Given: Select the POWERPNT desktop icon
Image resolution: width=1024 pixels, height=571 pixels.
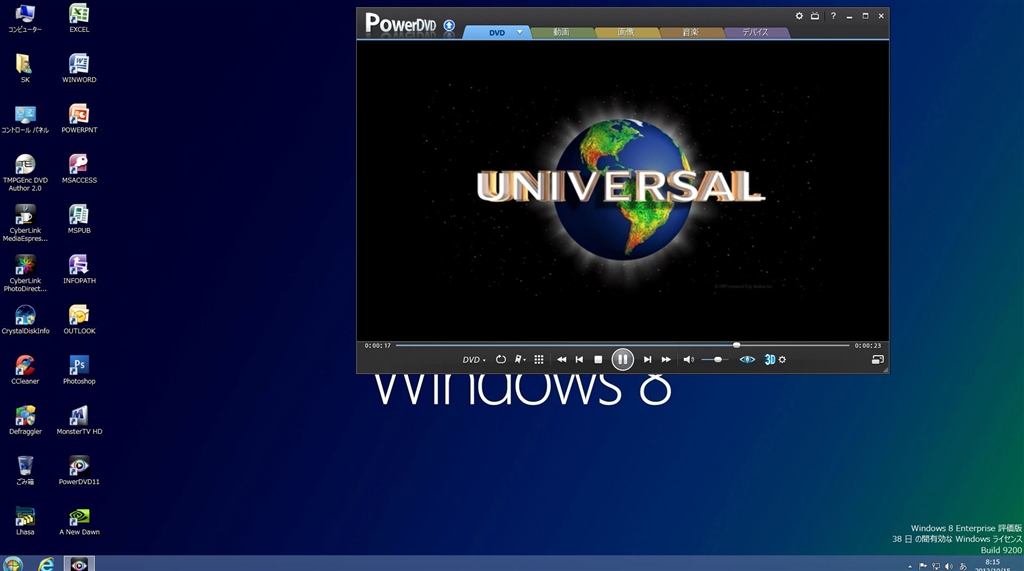Looking at the screenshot, I should click(79, 119).
